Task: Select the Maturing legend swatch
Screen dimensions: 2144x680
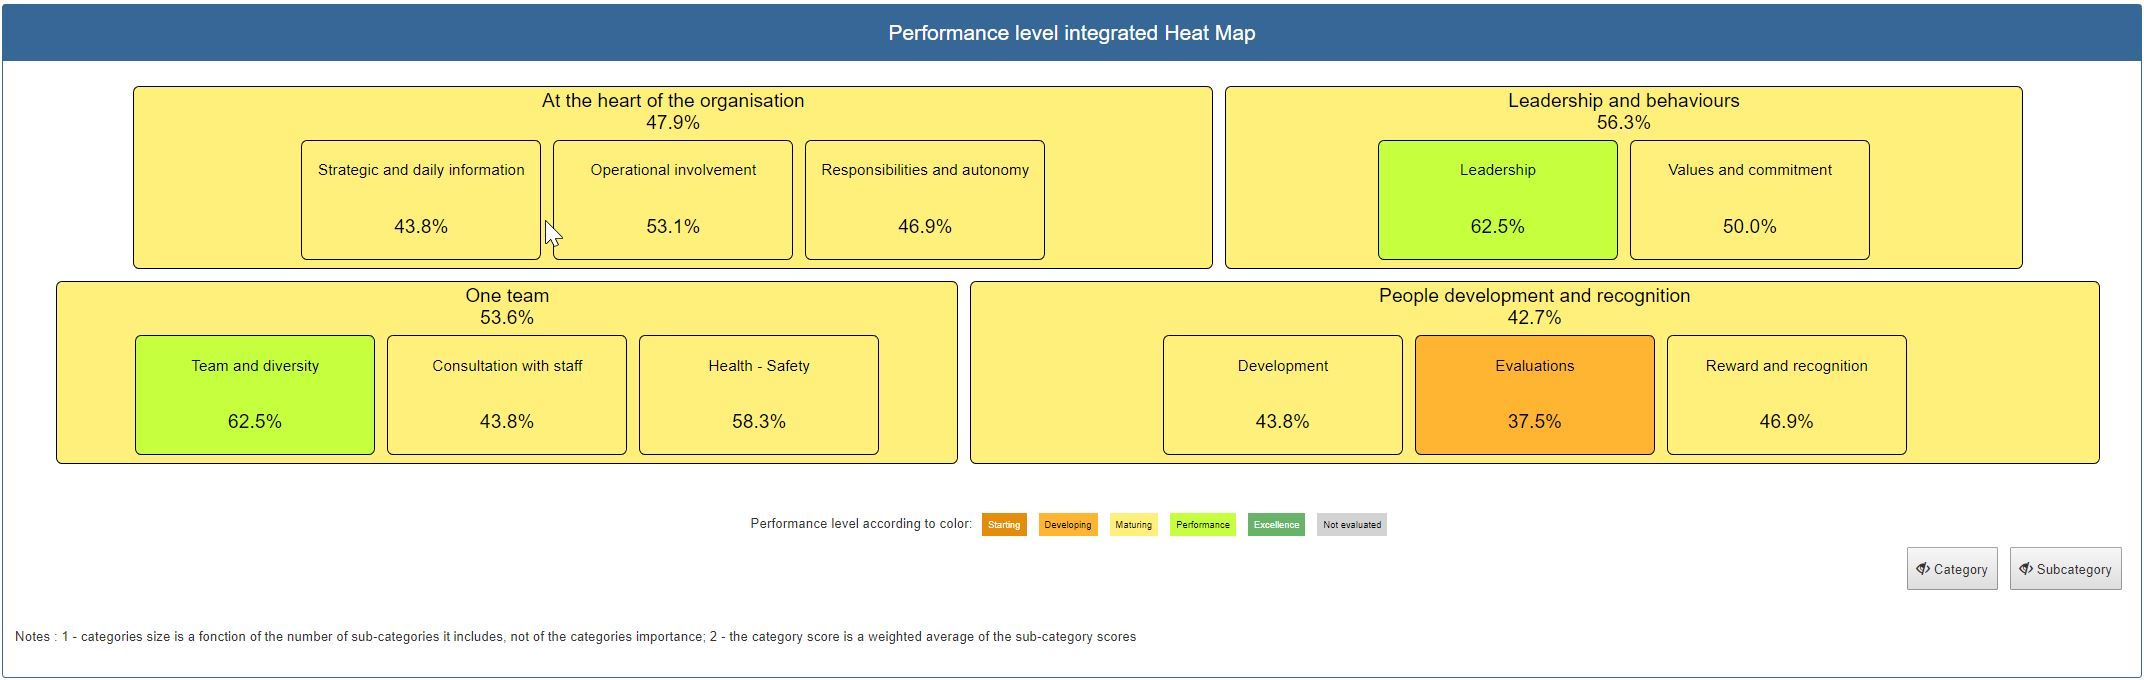Action: [1135, 524]
